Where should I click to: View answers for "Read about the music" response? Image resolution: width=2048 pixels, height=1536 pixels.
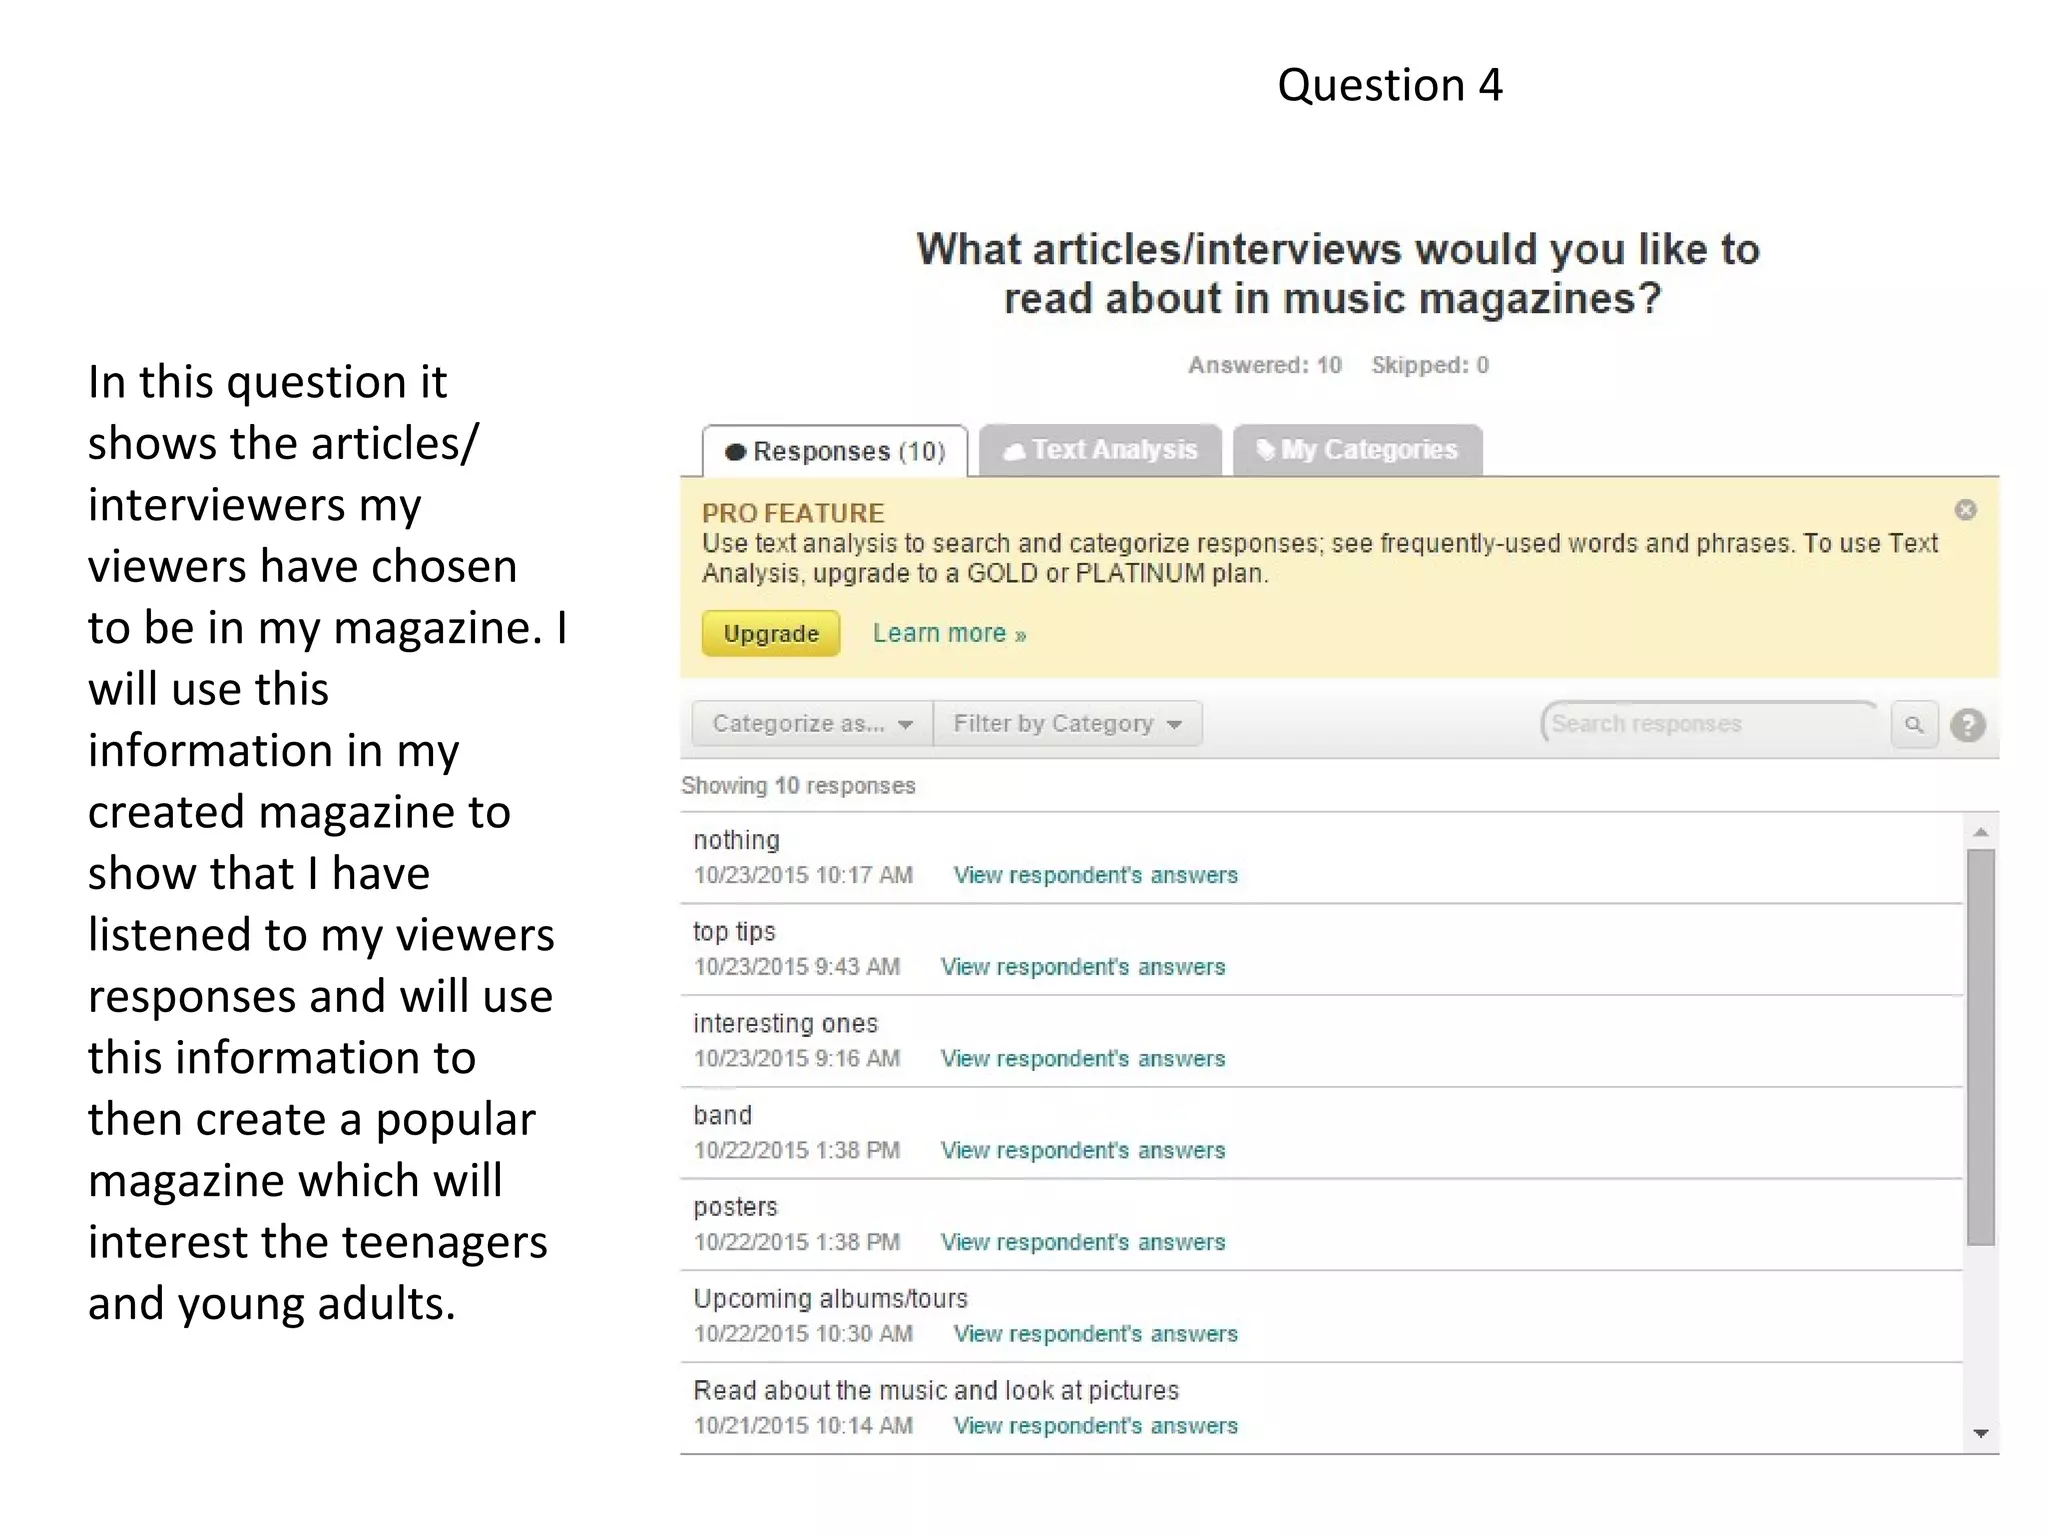(1096, 1426)
